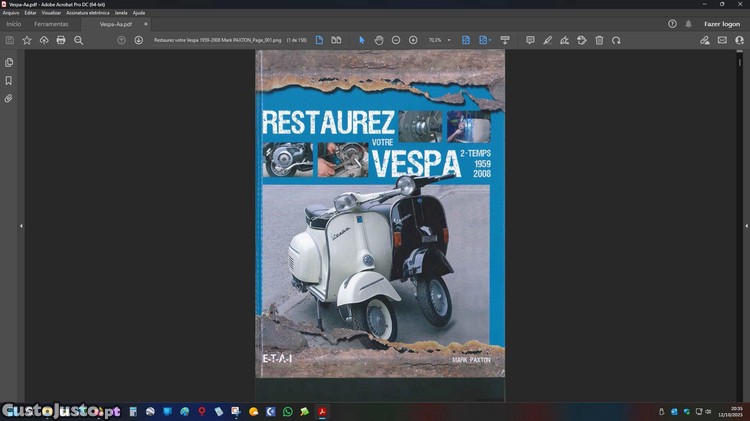Click the star bookmark icon in toolbar

point(27,40)
